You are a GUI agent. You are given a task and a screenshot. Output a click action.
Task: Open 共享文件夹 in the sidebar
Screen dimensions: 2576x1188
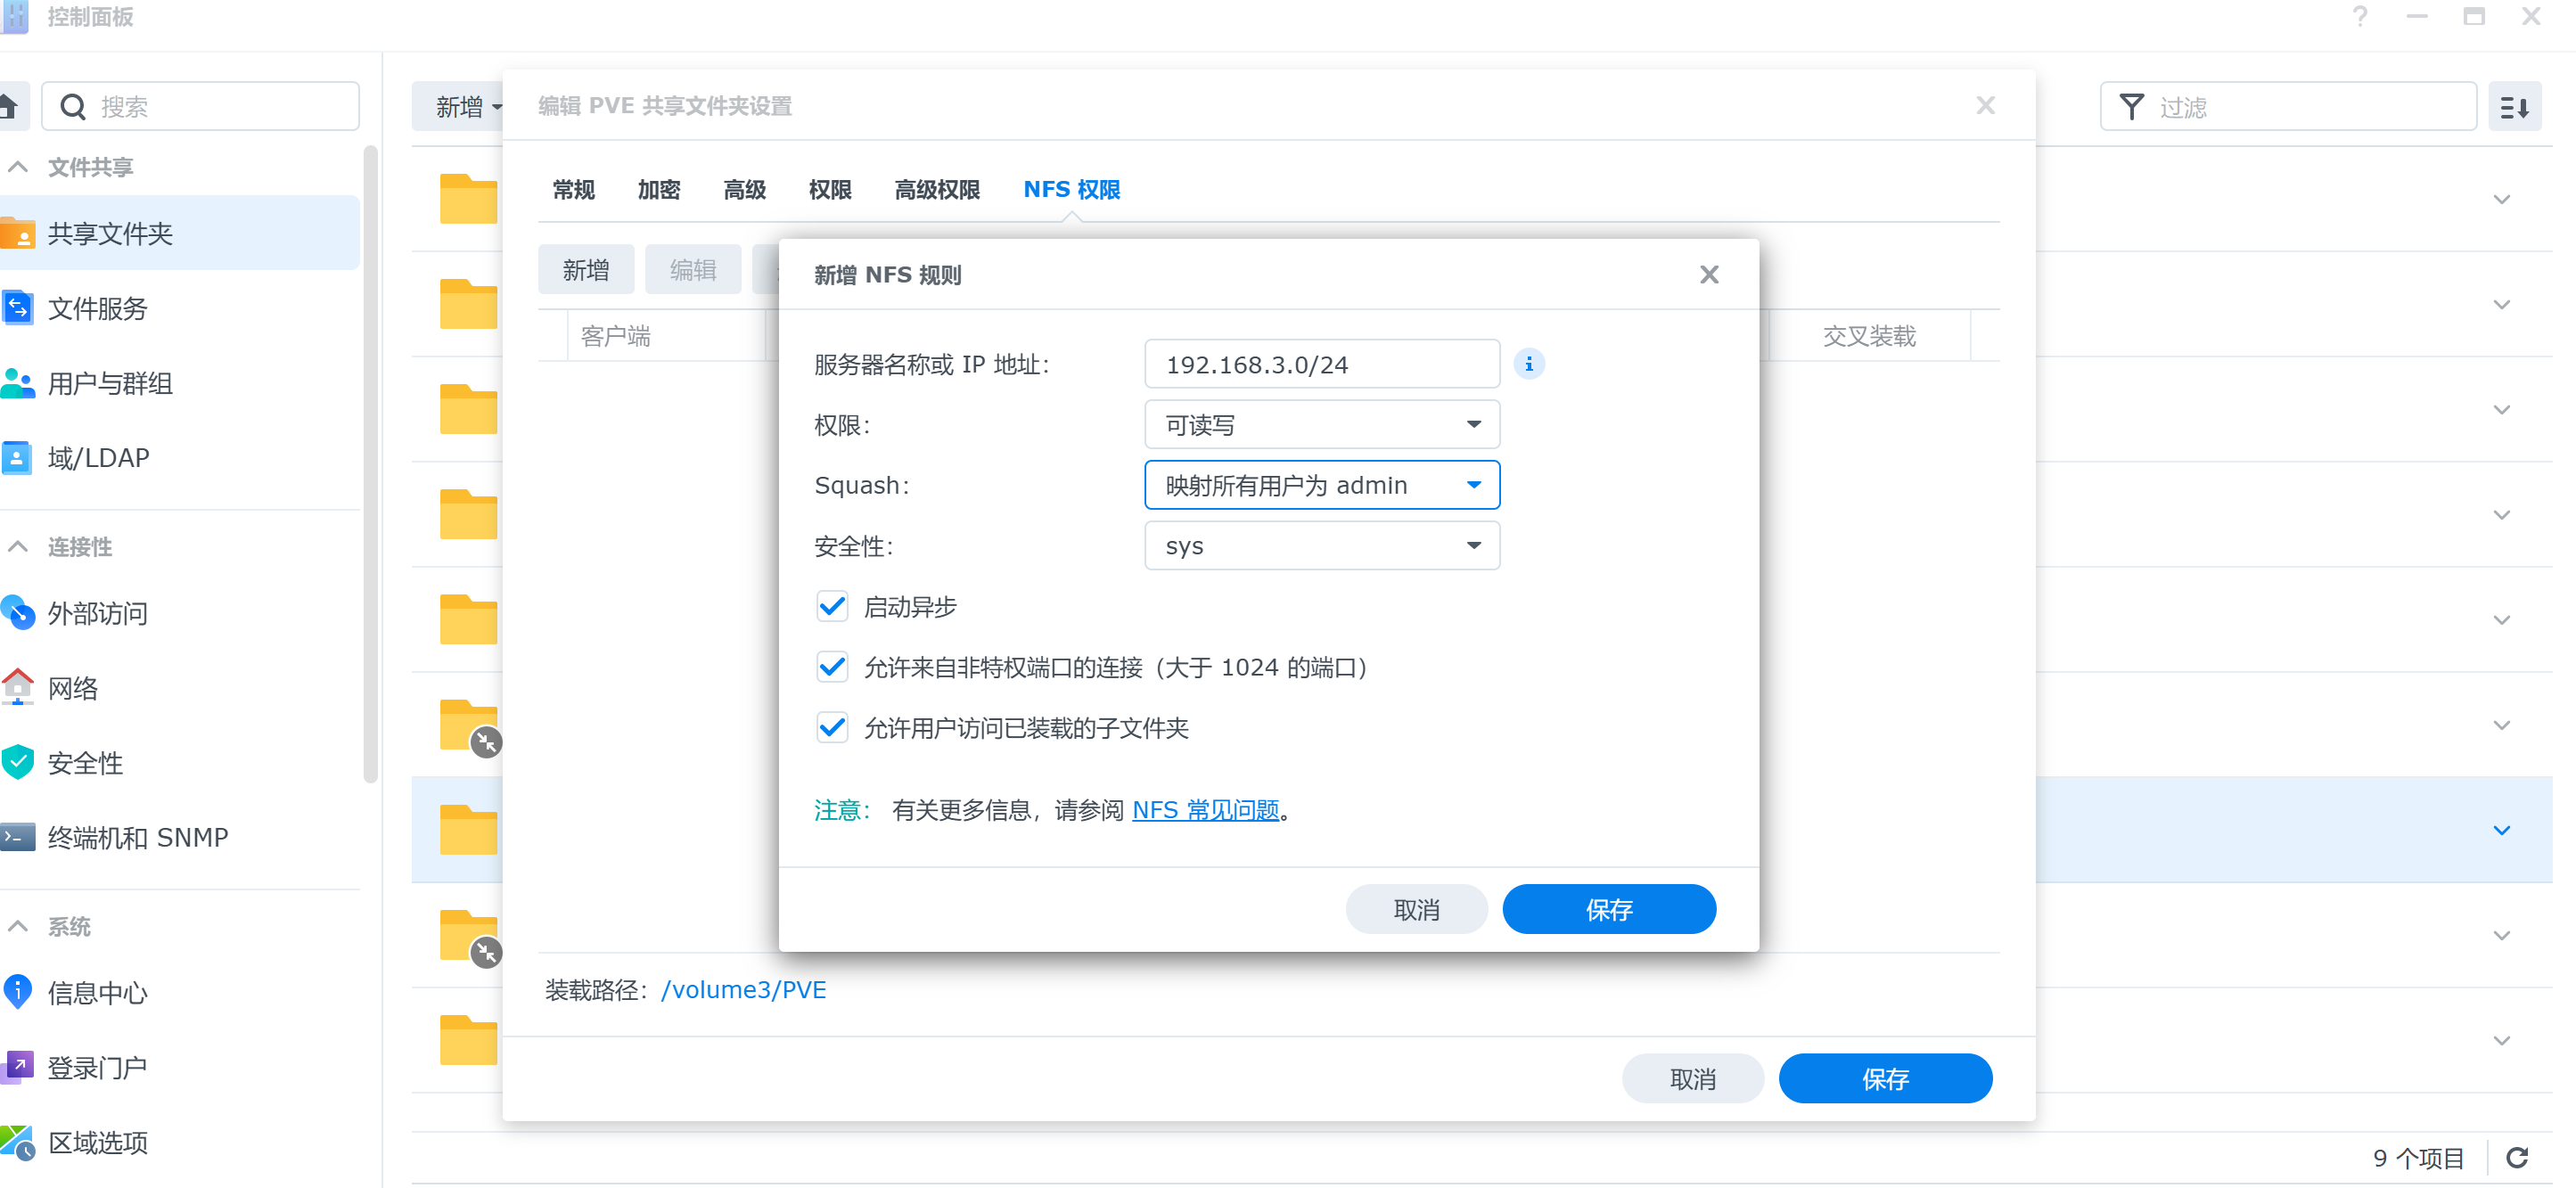click(x=180, y=233)
